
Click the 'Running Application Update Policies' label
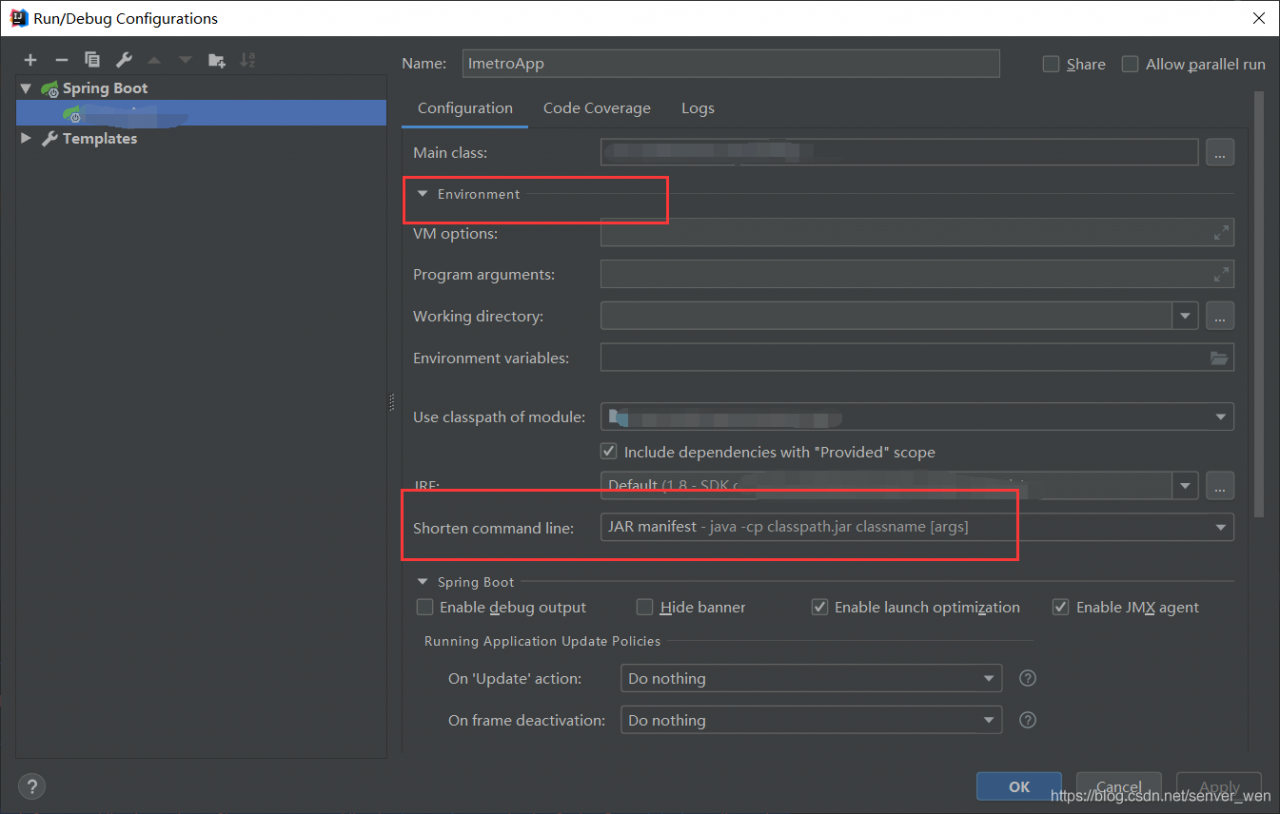[x=542, y=641]
